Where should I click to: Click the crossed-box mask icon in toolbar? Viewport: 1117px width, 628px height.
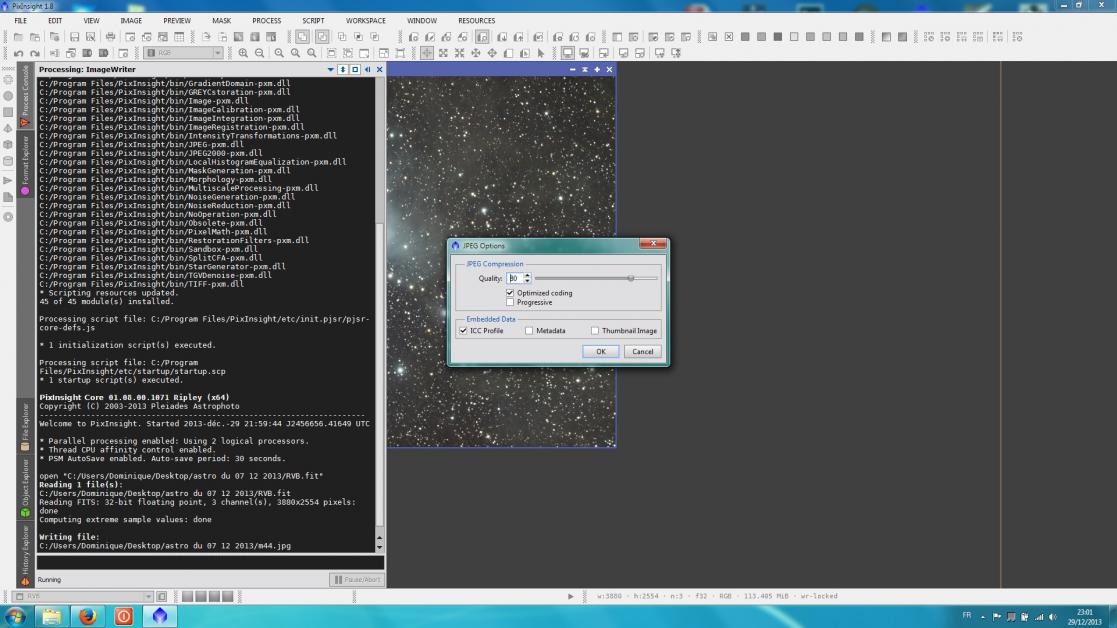(x=729, y=37)
